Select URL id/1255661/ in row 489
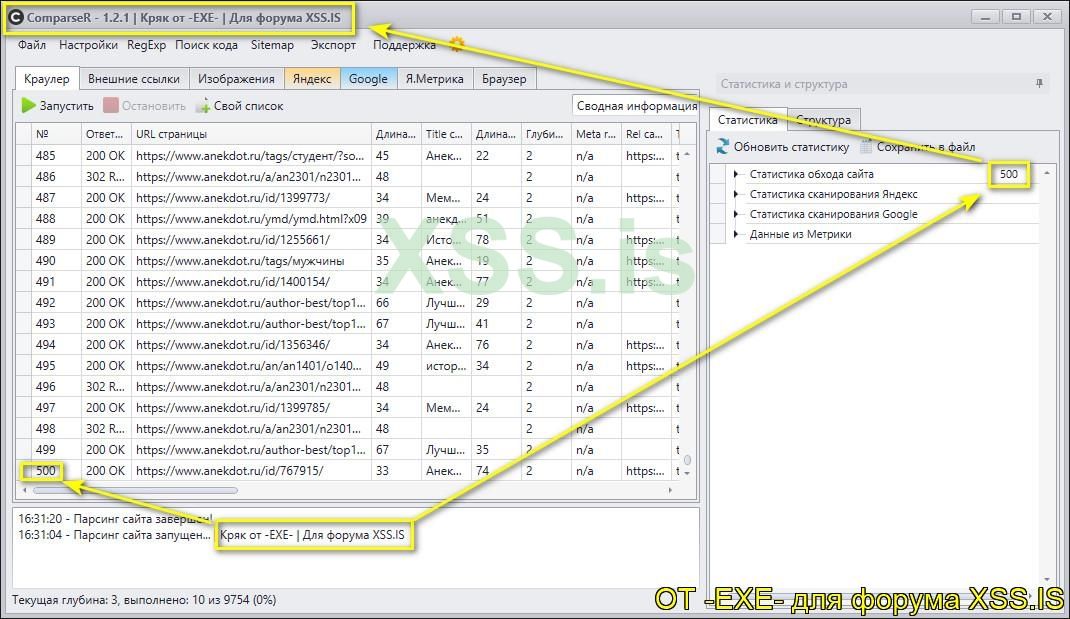The image size is (1070, 619). (x=233, y=240)
